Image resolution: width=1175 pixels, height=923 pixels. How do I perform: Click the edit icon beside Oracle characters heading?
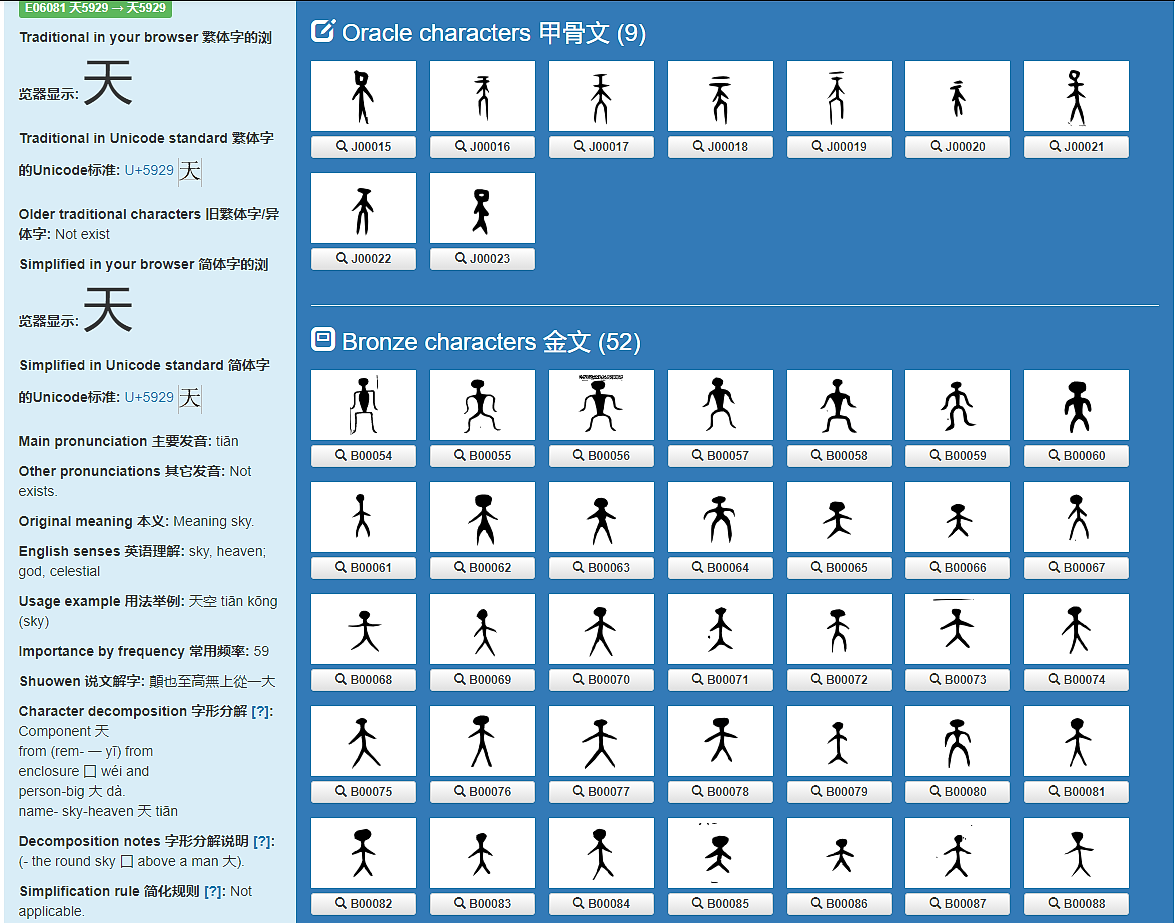point(323,31)
